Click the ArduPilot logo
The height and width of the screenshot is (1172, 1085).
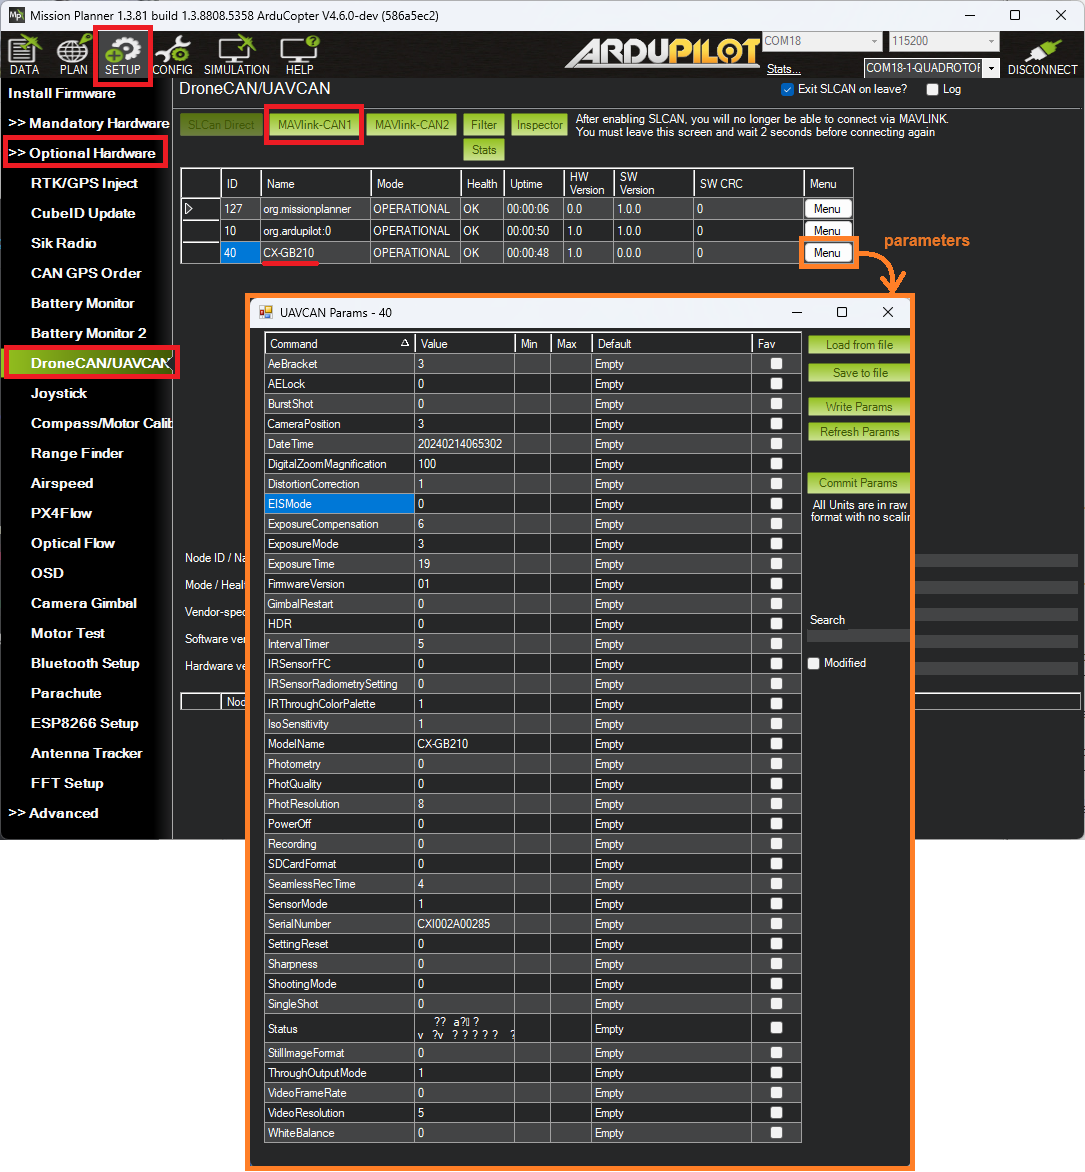tap(661, 54)
